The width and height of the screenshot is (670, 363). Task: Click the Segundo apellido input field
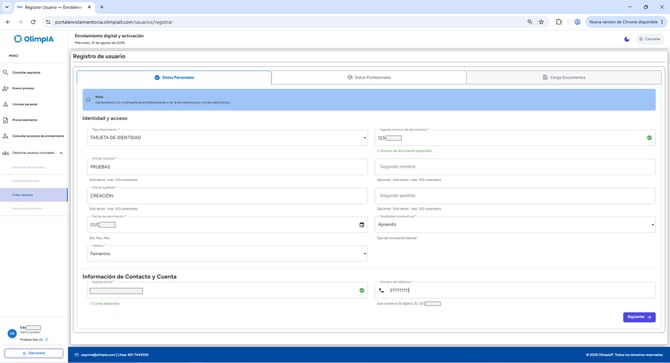pyautogui.click(x=515, y=196)
